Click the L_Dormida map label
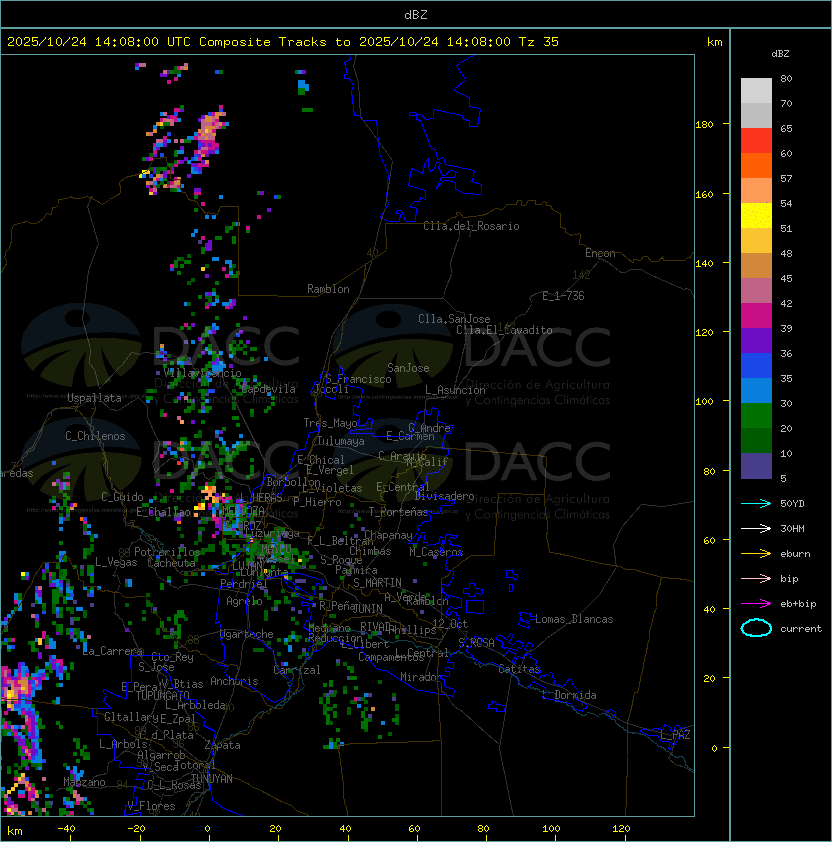Screen dimensions: 832x842 (x=569, y=695)
